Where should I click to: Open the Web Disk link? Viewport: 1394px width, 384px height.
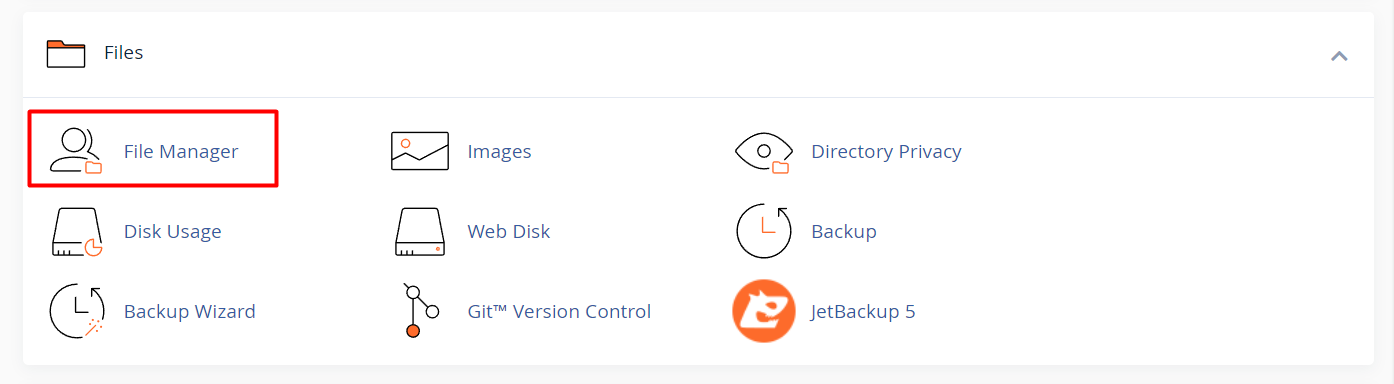pos(509,232)
